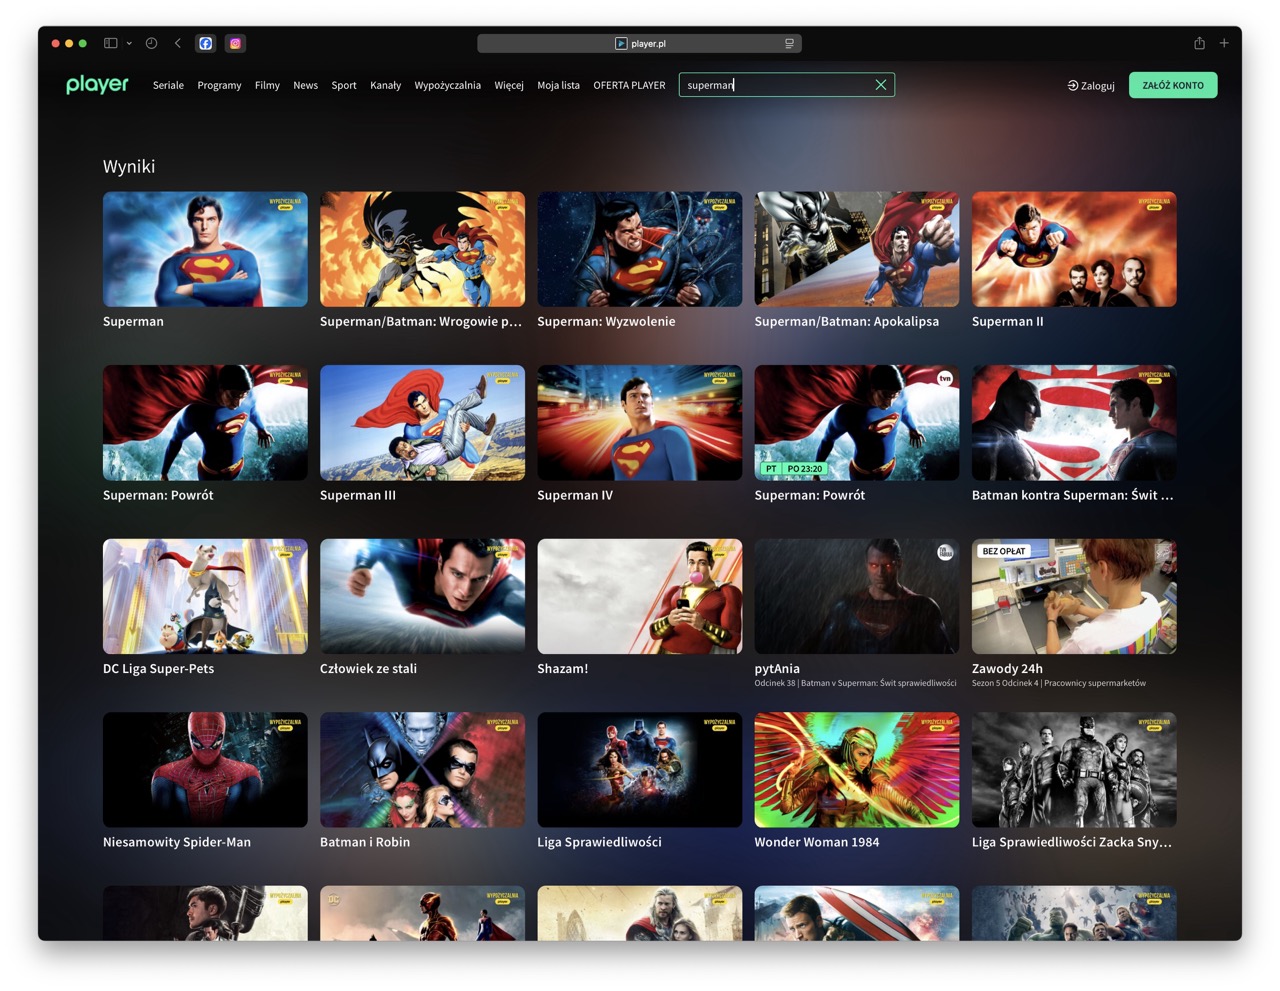
Task: Open Superman: Powrót airing PT 23:20 thumbnail
Action: pyautogui.click(x=857, y=423)
